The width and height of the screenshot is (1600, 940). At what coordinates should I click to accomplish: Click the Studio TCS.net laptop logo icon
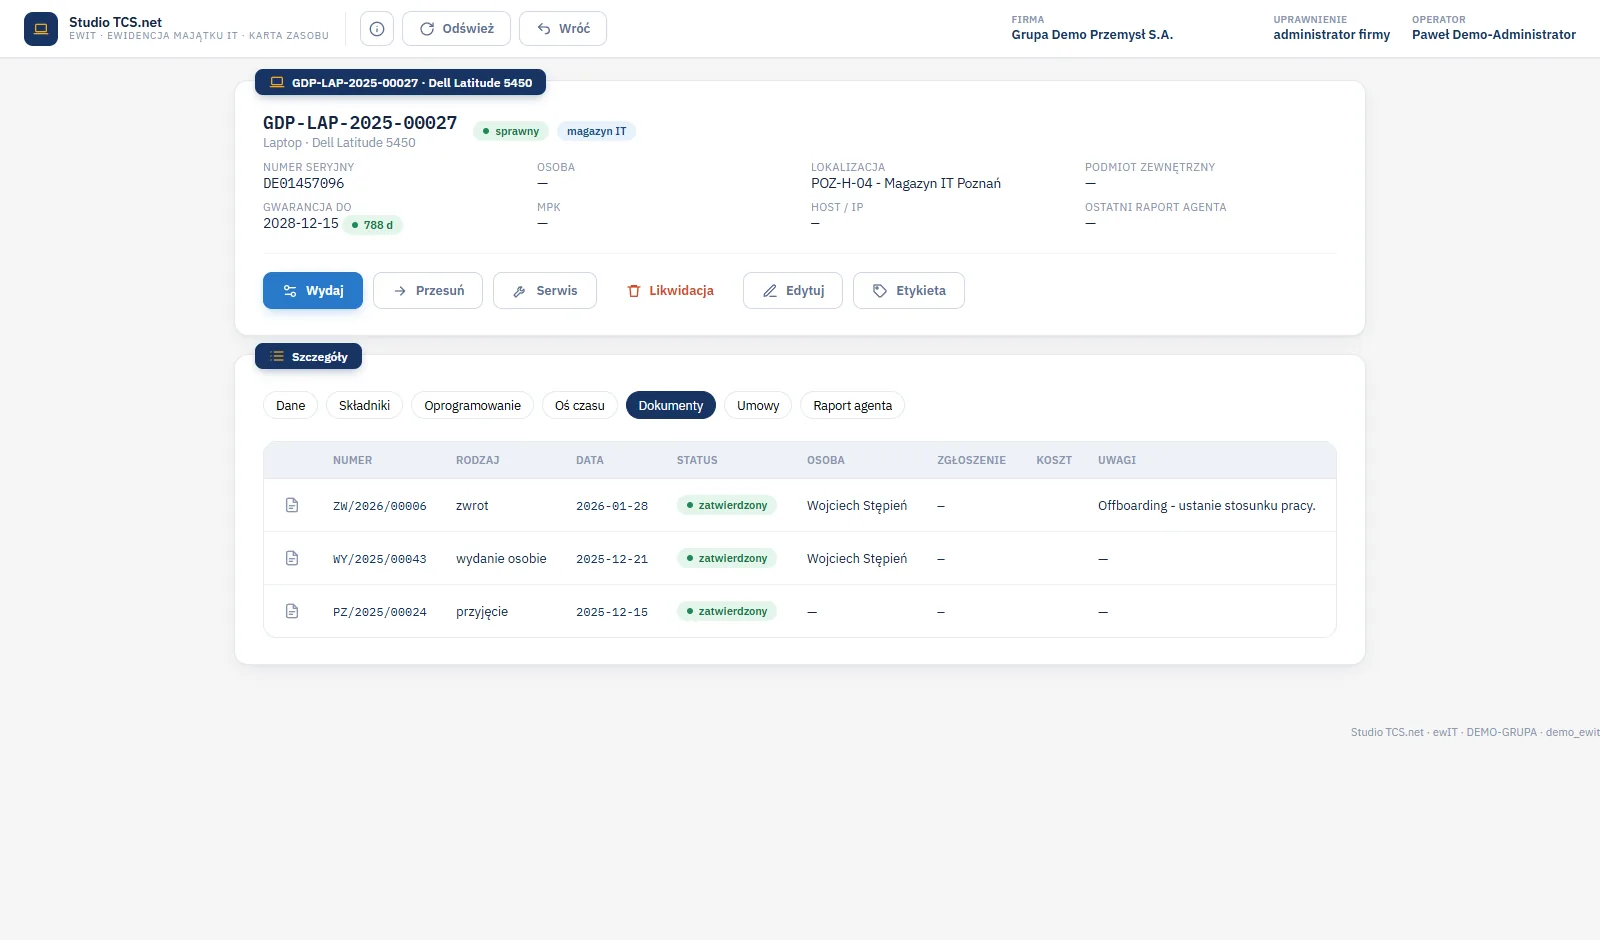pos(41,29)
